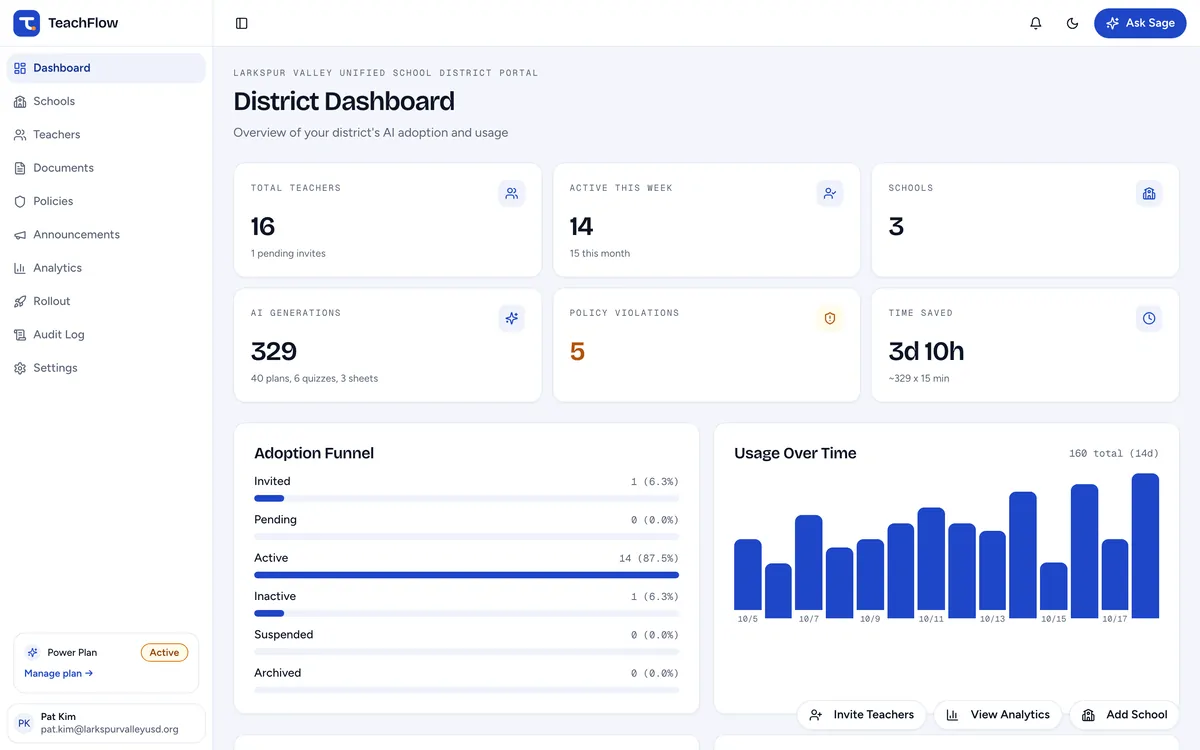
Task: Click the Invited funnel progress bar
Action: 466,498
